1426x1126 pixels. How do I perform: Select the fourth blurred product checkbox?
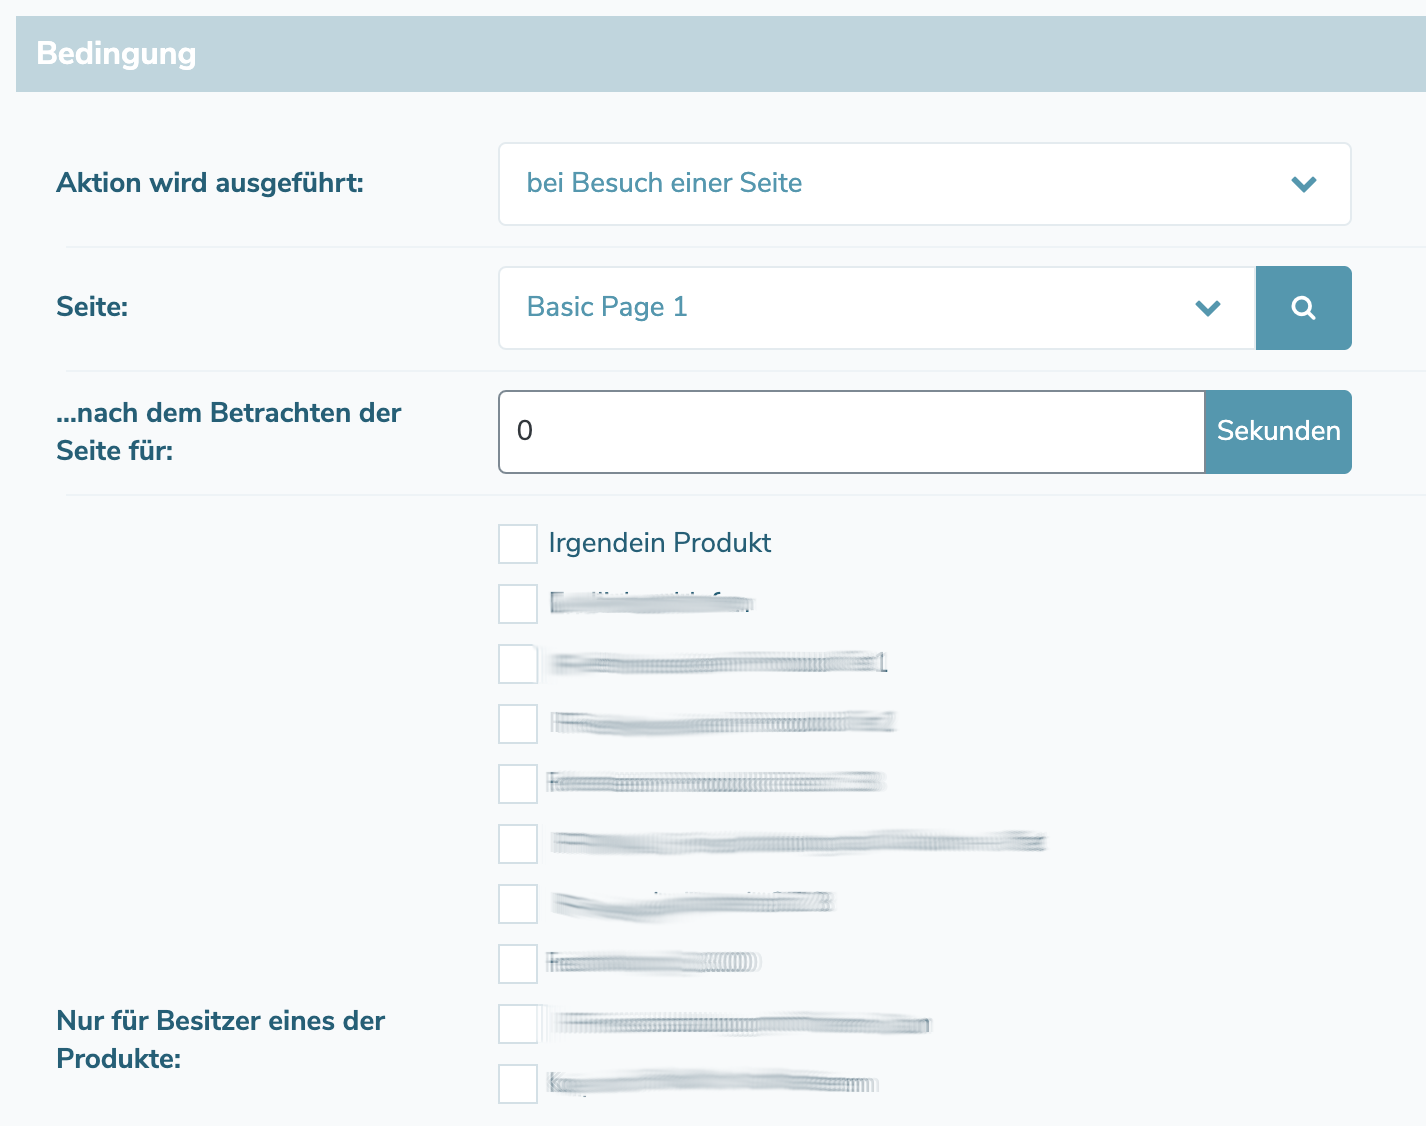(x=518, y=784)
